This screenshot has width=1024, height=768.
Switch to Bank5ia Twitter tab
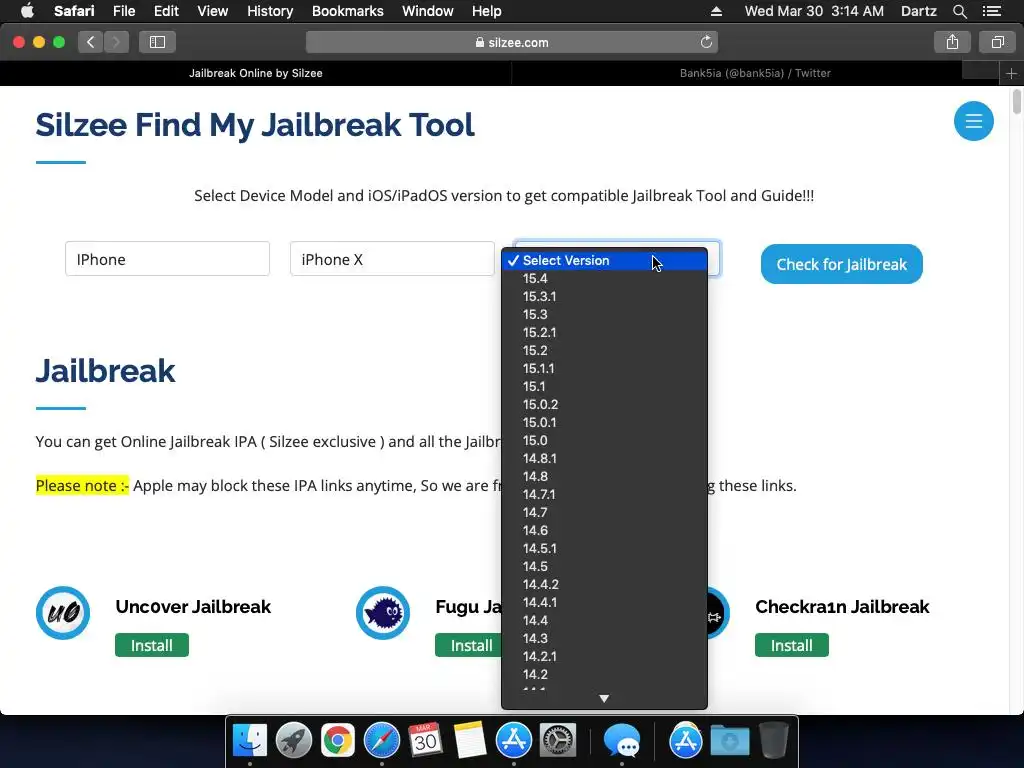coord(755,73)
